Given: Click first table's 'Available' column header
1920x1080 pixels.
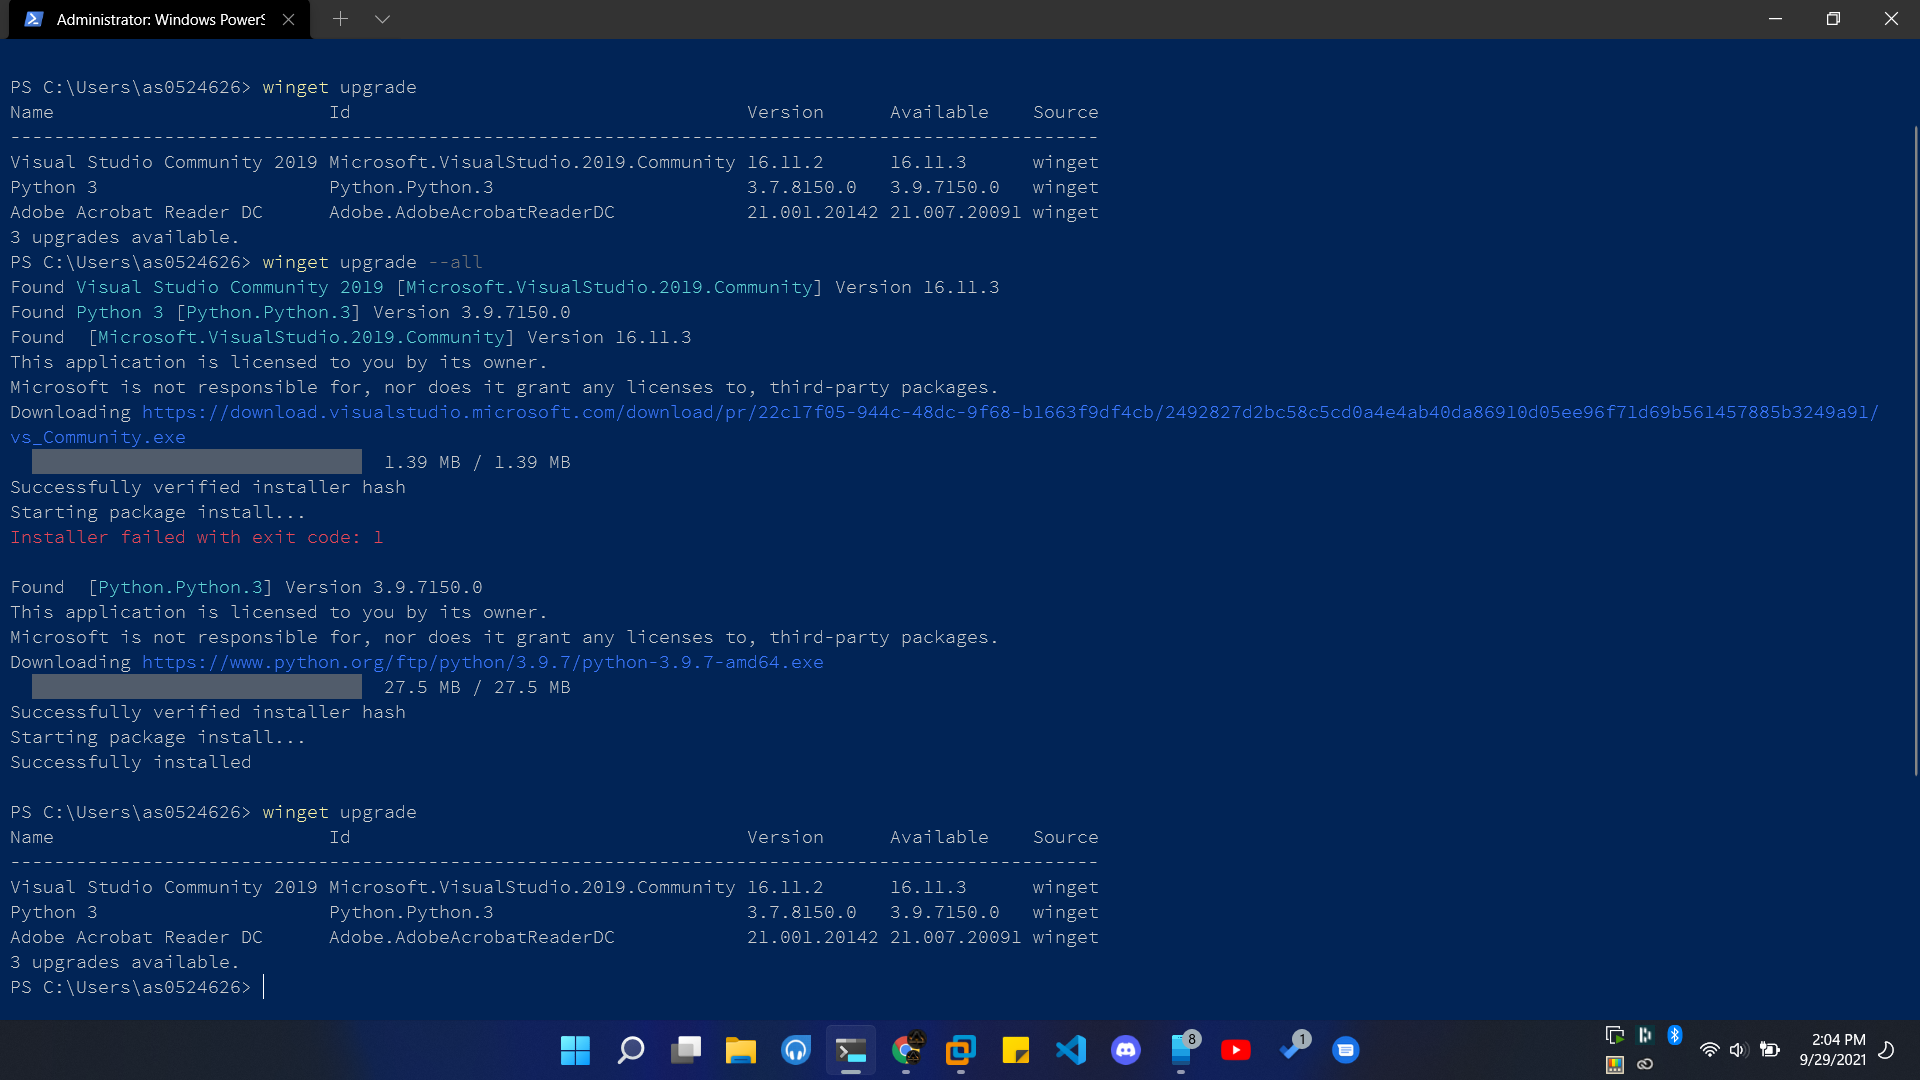Looking at the screenshot, I should 939,112.
